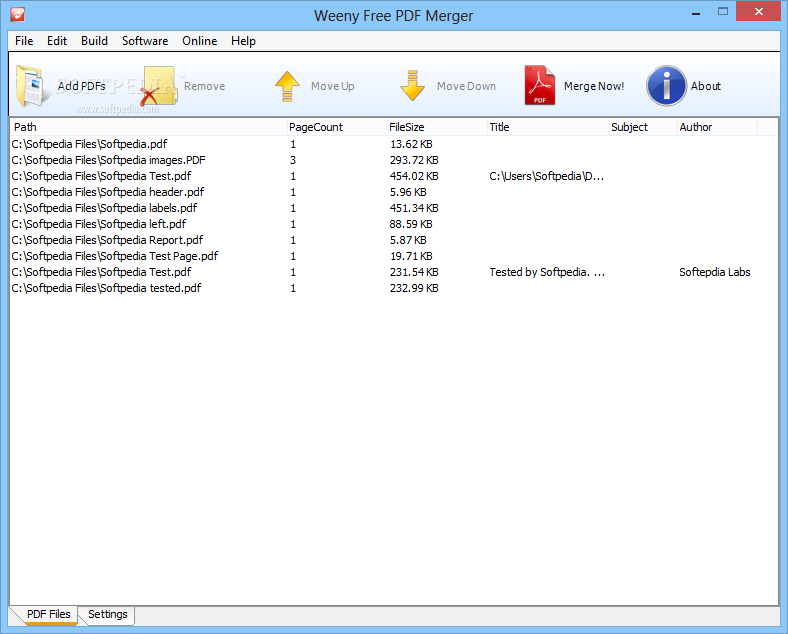The width and height of the screenshot is (788, 634).
Task: Close the Weeny Free PDF Merger window
Action: (x=759, y=12)
